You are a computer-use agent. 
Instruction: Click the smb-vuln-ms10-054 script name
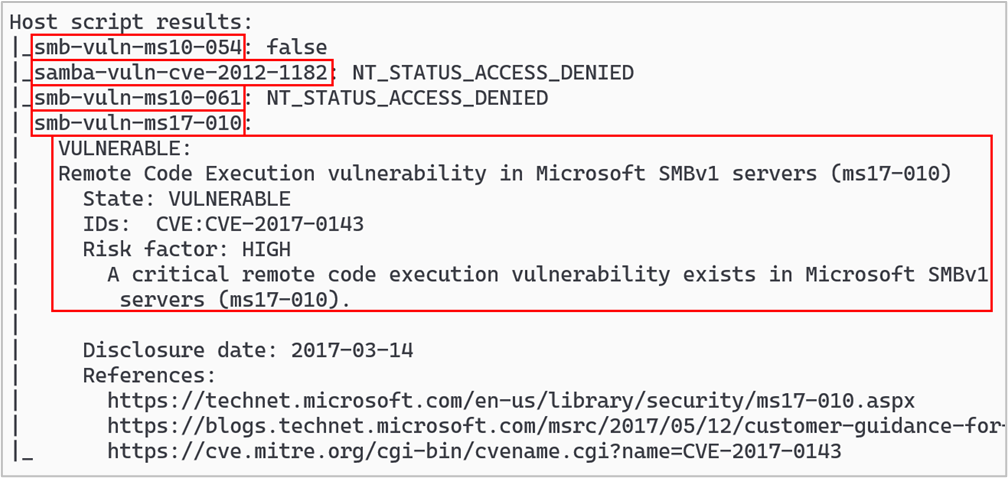click(137, 47)
